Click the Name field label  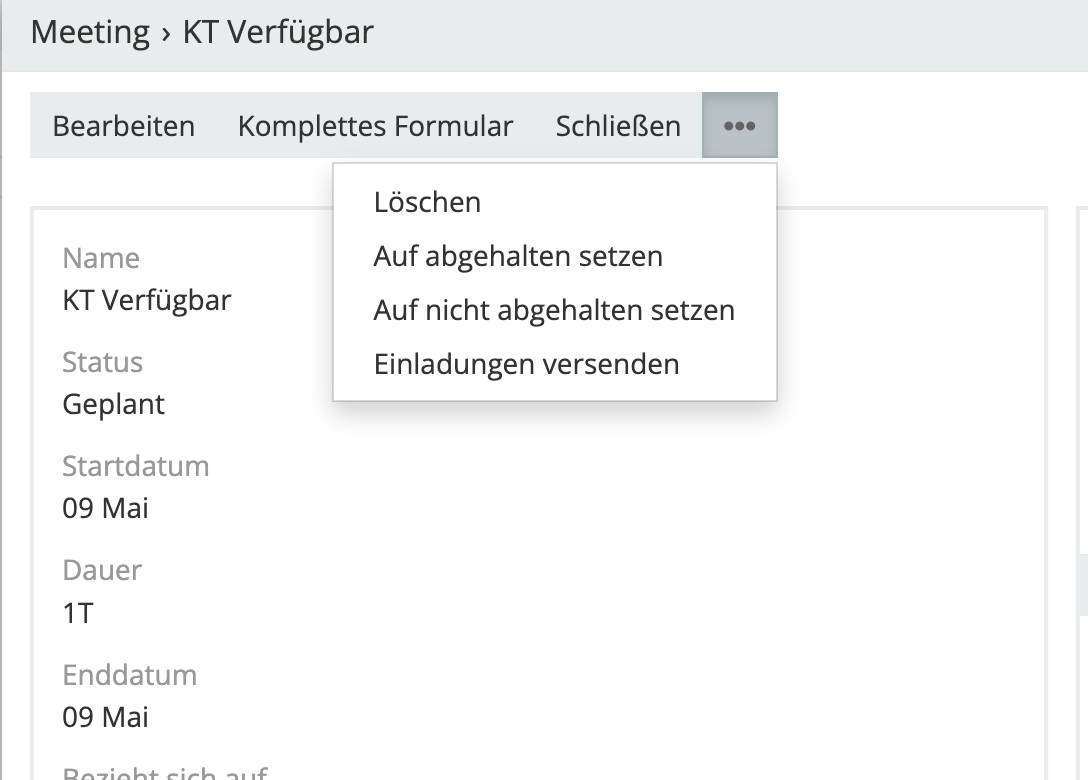click(101, 258)
